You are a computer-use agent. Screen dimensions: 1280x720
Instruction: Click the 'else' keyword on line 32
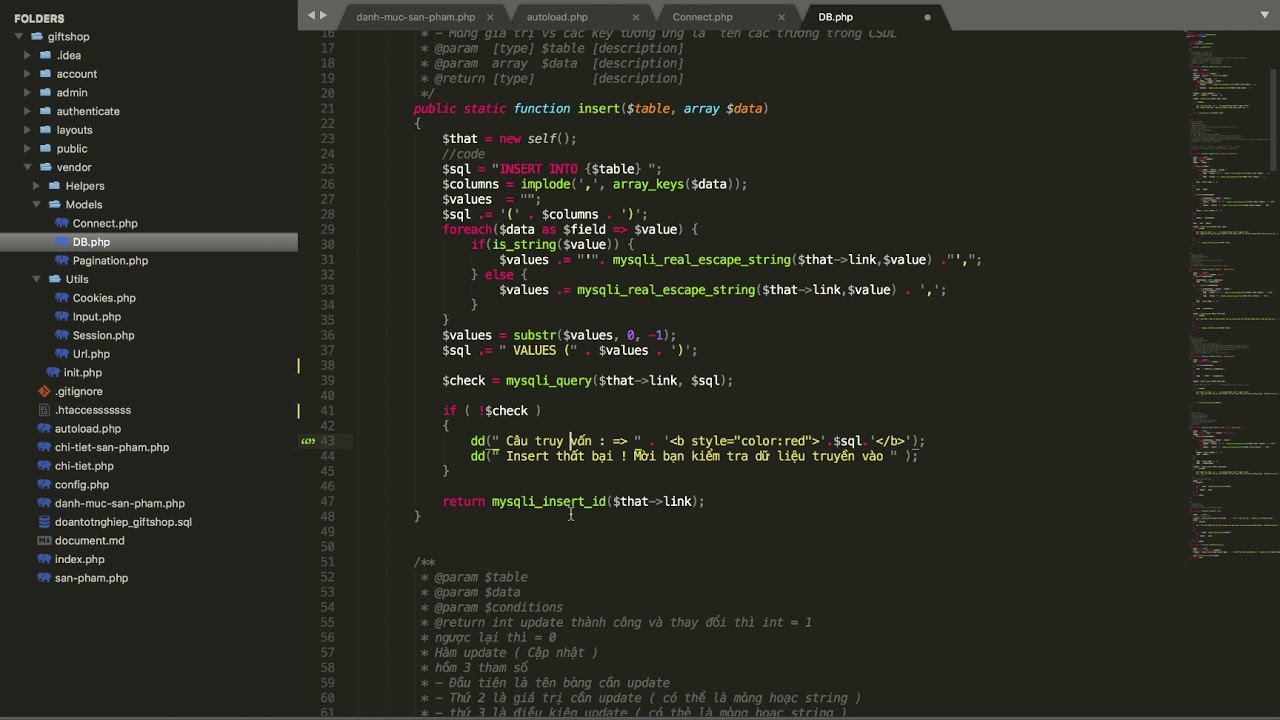pos(499,275)
